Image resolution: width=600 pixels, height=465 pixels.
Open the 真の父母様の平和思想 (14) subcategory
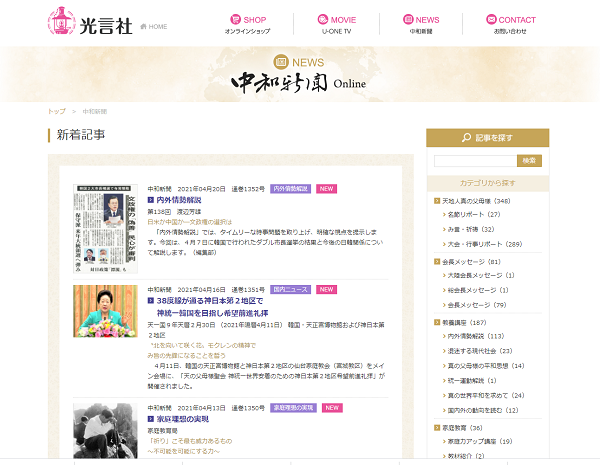pos(486,366)
